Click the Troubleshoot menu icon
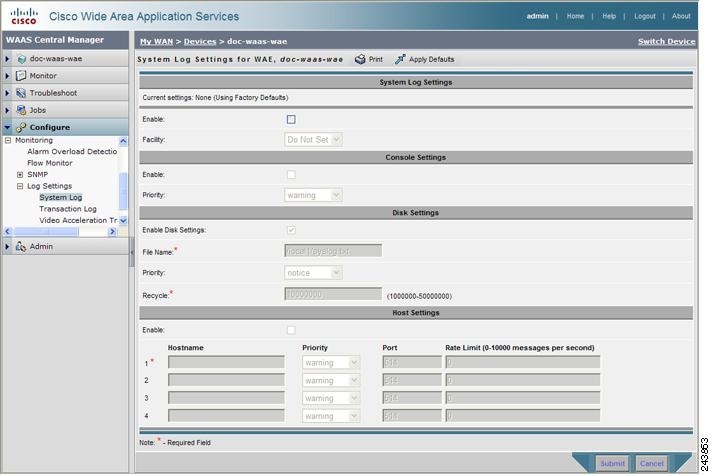712x475 pixels. pos(21,93)
